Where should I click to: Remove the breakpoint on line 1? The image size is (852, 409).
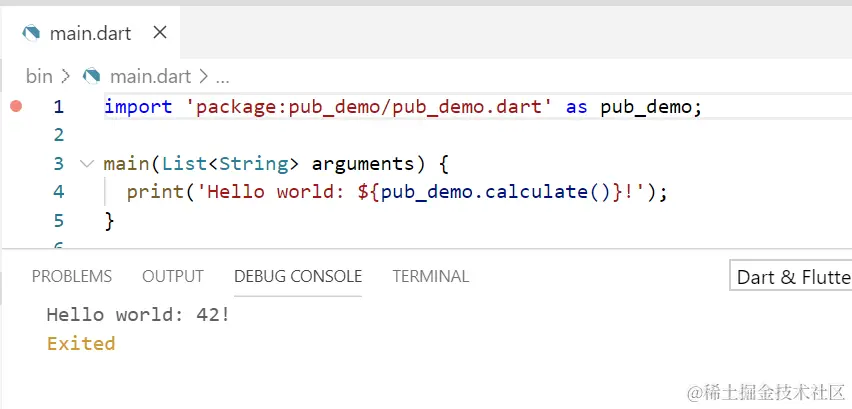[x=16, y=106]
